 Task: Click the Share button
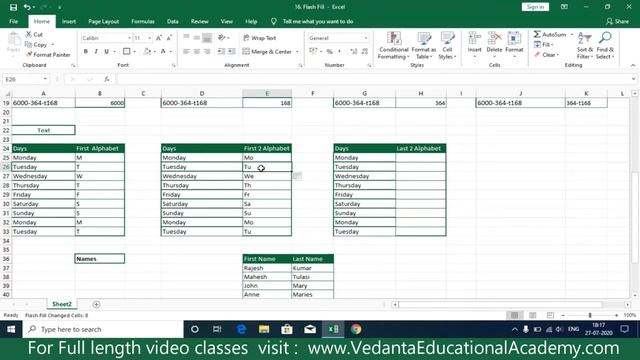coord(618,21)
